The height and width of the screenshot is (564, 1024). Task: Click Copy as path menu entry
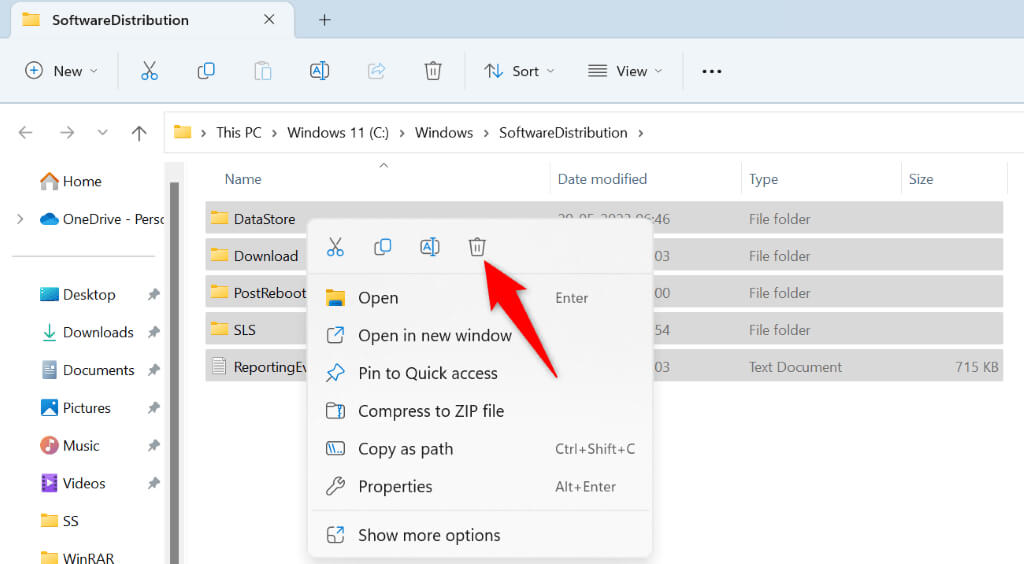coord(405,449)
